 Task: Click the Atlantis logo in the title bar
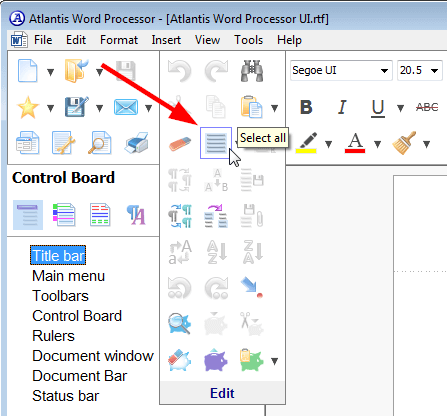tap(17, 18)
